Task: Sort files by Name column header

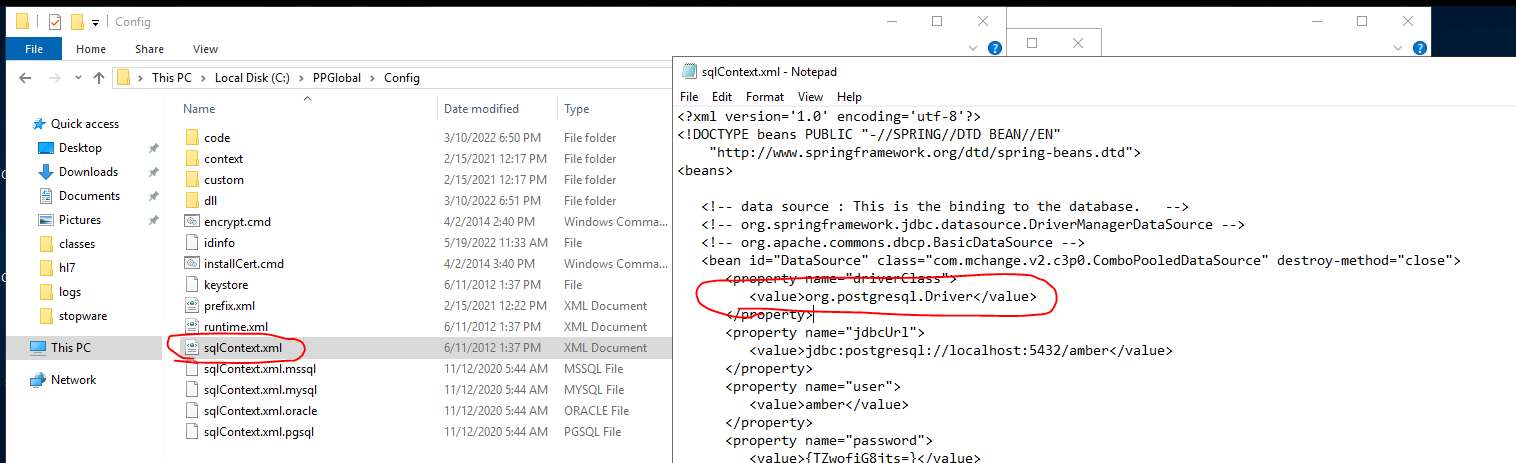Action: click(199, 108)
